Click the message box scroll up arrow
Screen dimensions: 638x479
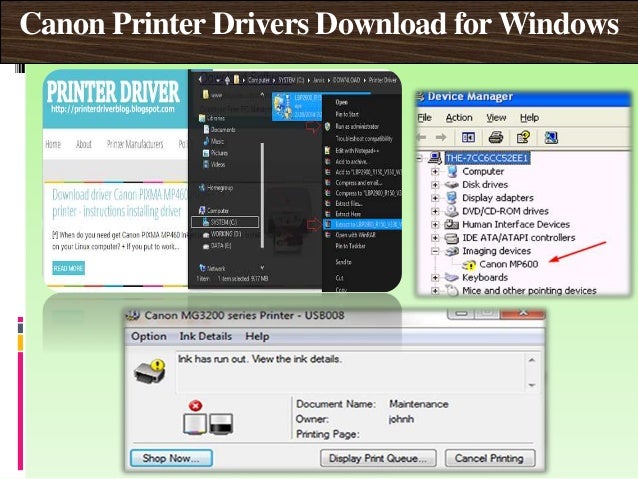532,360
